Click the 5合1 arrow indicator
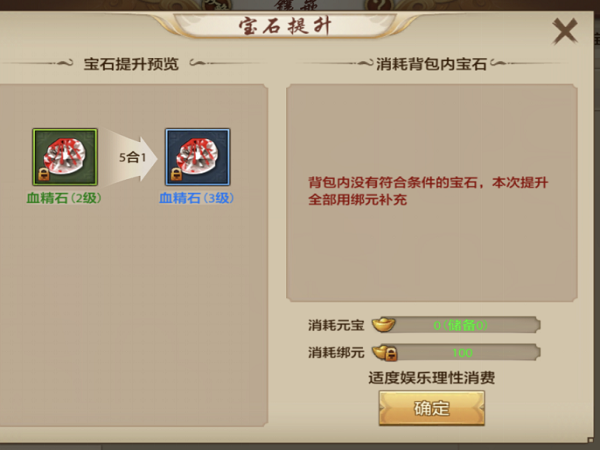This screenshot has height=450, width=600. click(x=131, y=157)
